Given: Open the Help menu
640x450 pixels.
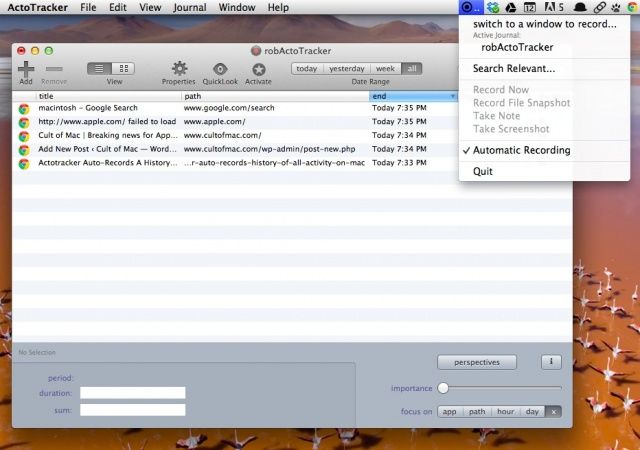Looking at the screenshot, I should [x=278, y=7].
